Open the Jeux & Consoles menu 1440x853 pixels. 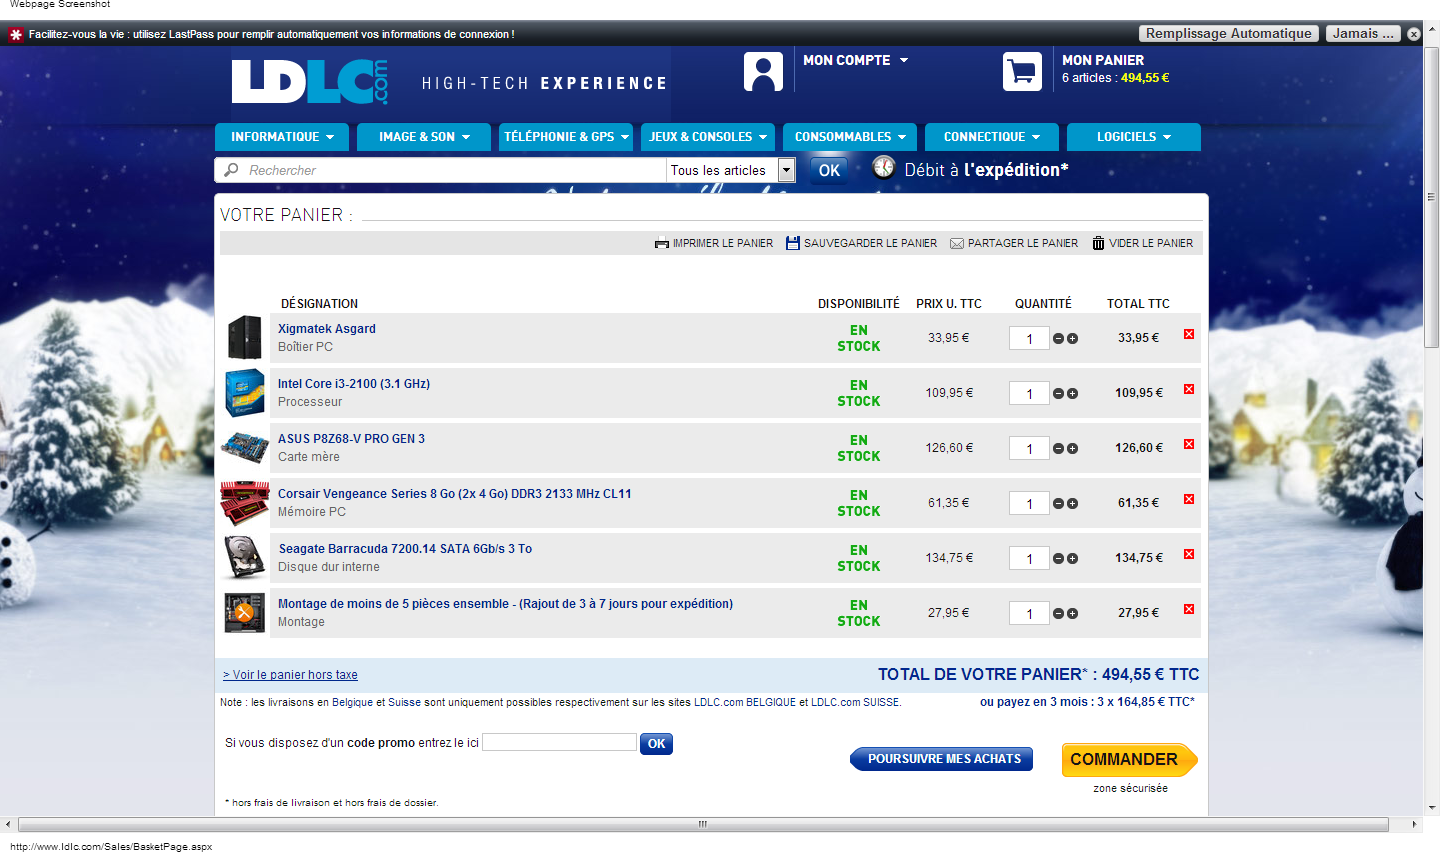(707, 137)
